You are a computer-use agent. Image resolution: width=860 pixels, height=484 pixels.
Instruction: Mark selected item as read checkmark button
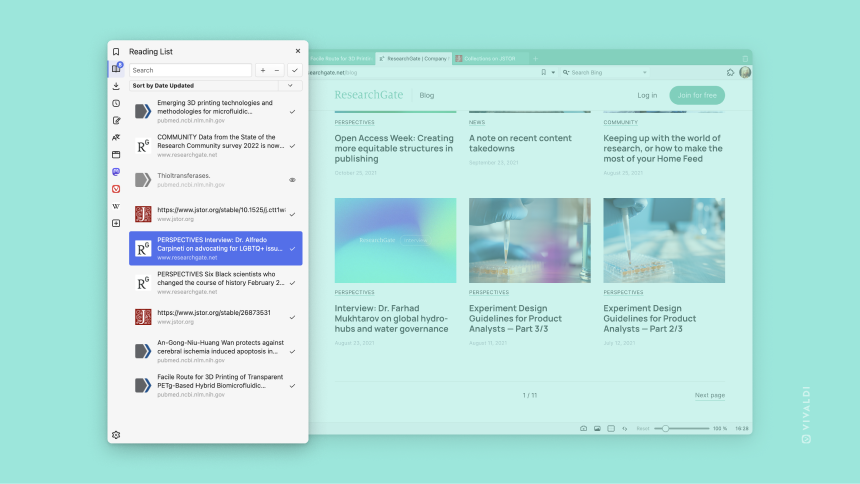tap(295, 70)
